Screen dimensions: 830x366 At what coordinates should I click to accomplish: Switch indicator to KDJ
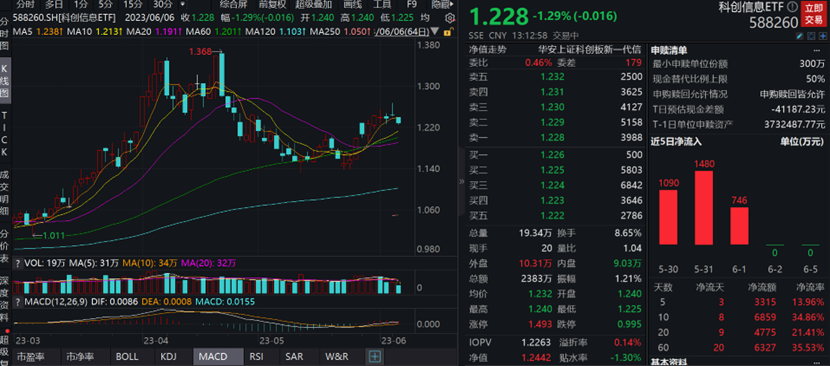(168, 356)
